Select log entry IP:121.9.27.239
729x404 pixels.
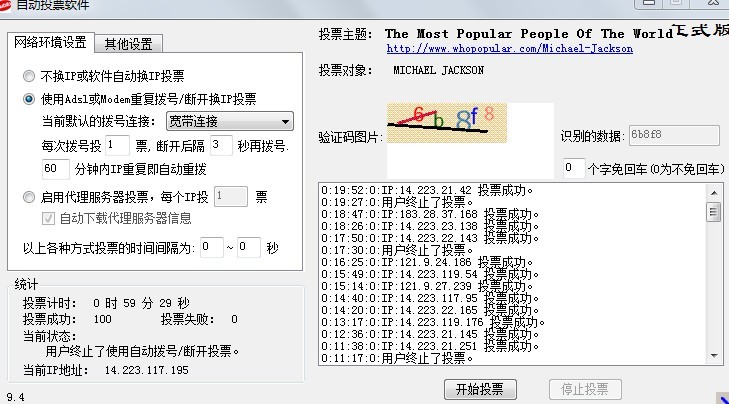(427, 286)
